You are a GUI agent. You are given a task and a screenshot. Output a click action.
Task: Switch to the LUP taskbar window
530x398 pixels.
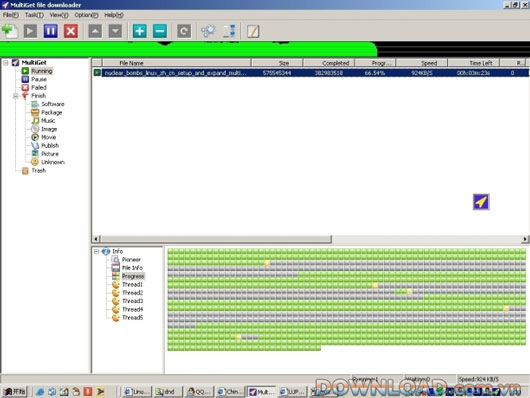click(x=292, y=392)
